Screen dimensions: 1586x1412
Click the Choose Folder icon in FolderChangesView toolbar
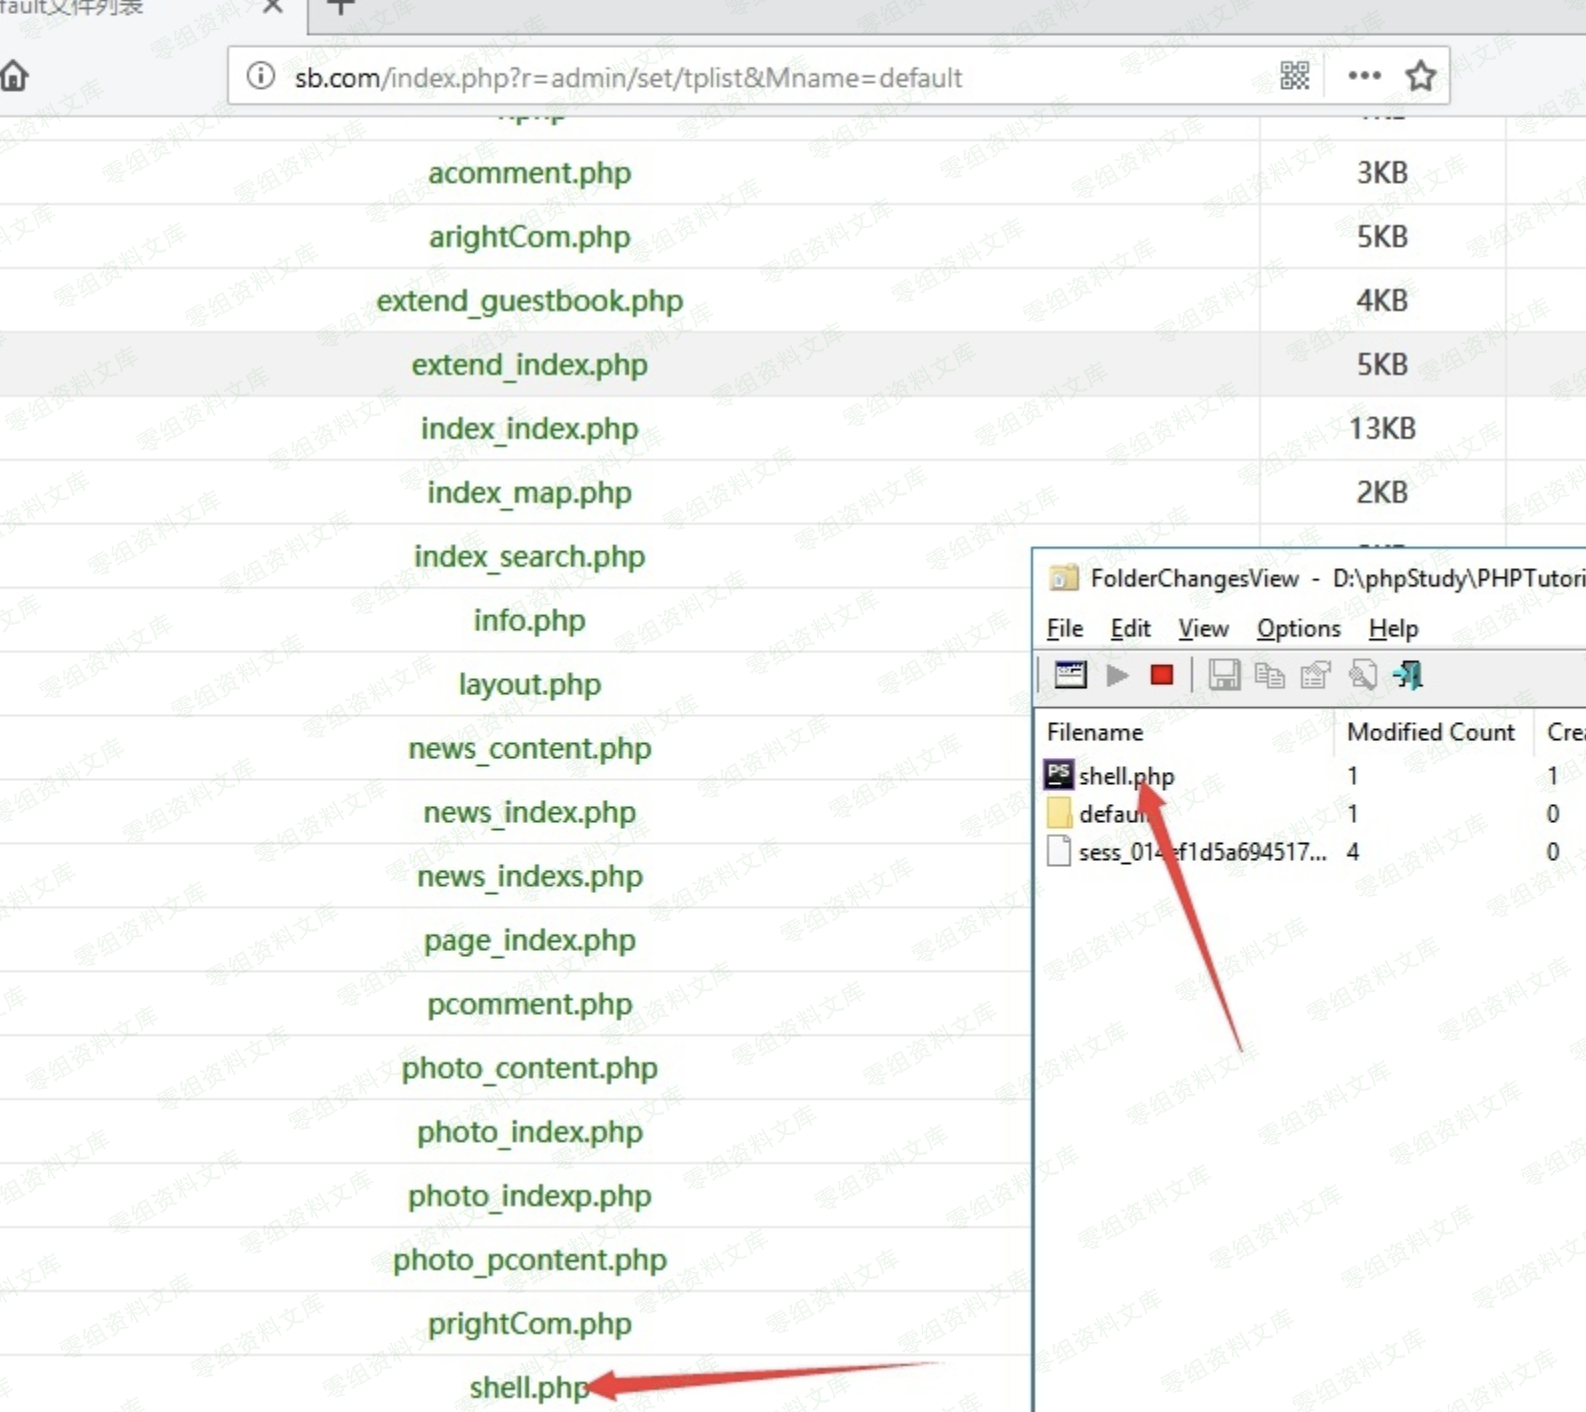pyautogui.click(x=1069, y=676)
